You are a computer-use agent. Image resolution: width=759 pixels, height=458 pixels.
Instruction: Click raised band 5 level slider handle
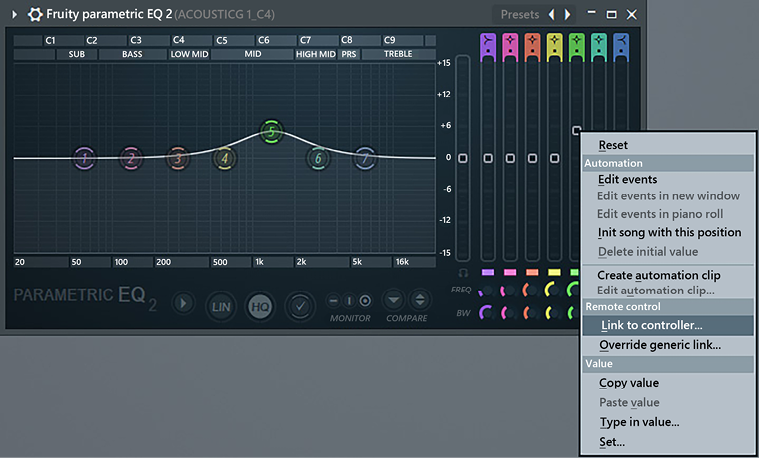pyautogui.click(x=576, y=131)
